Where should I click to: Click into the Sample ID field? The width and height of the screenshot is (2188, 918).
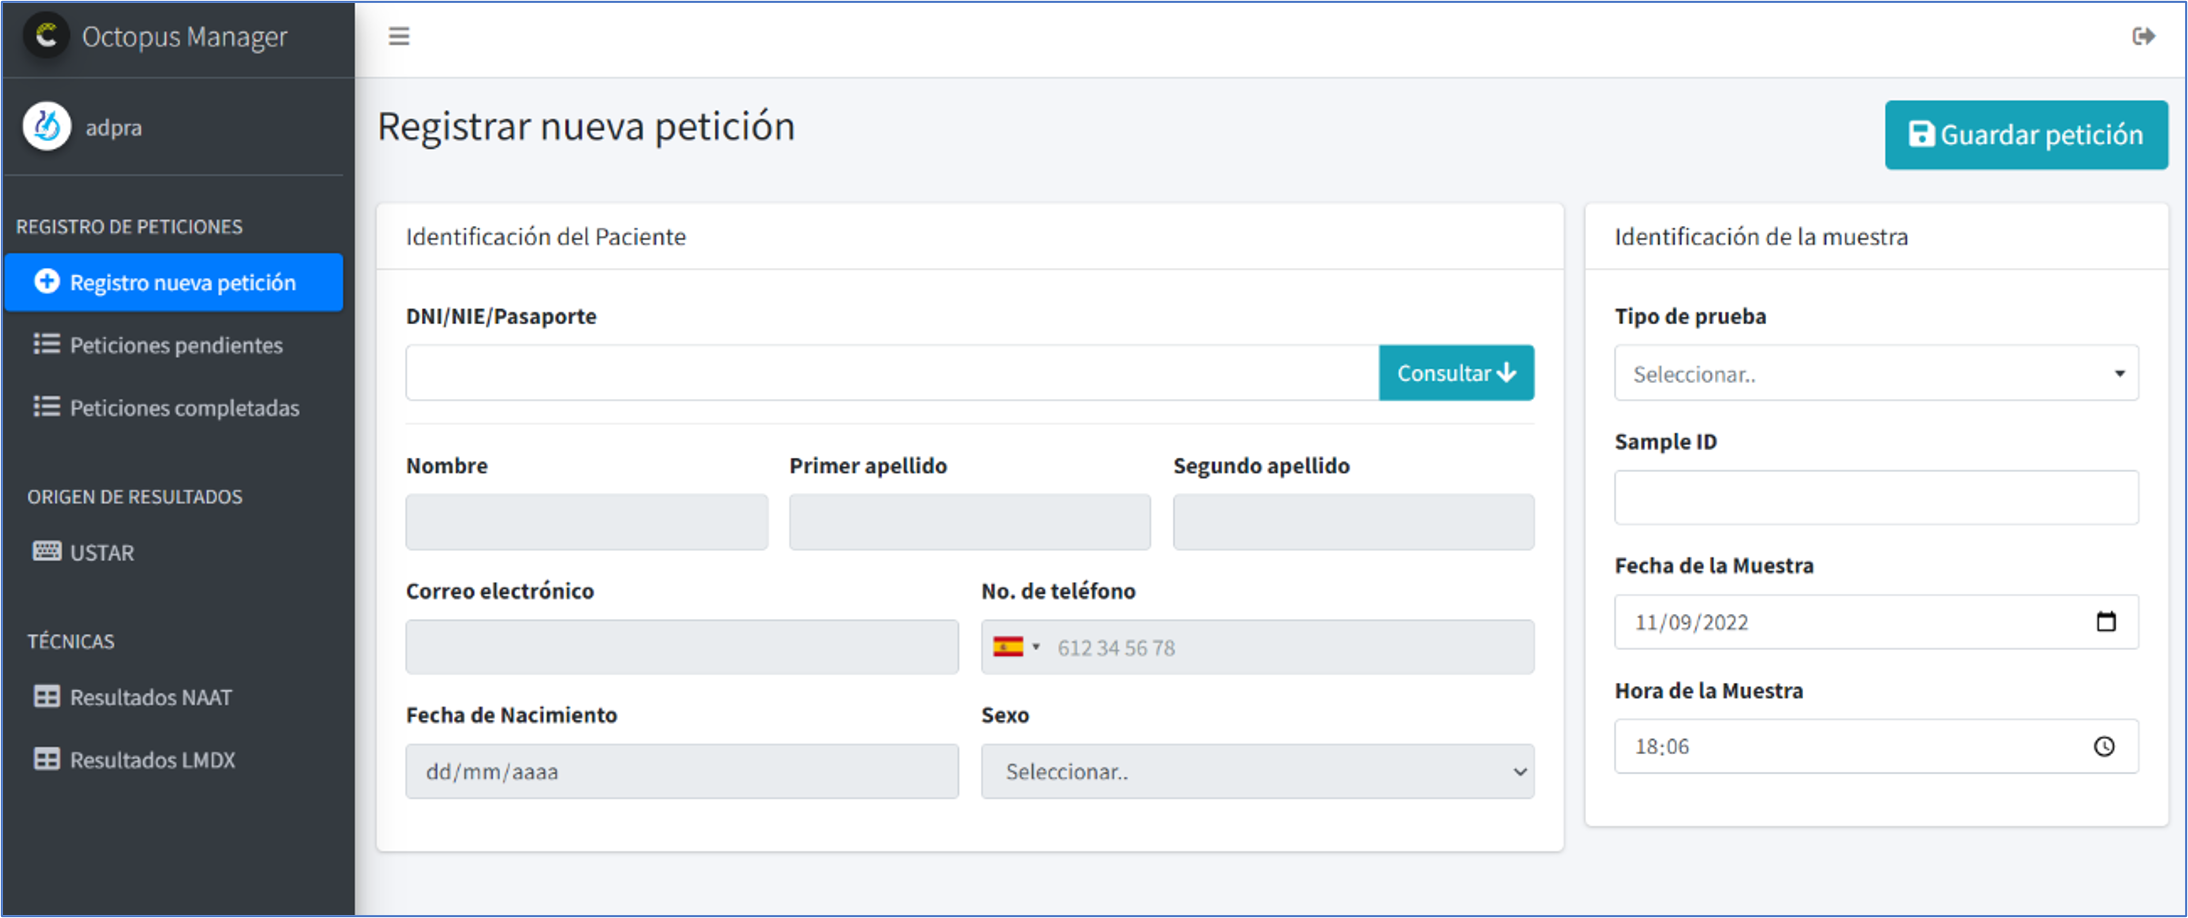click(x=1875, y=498)
